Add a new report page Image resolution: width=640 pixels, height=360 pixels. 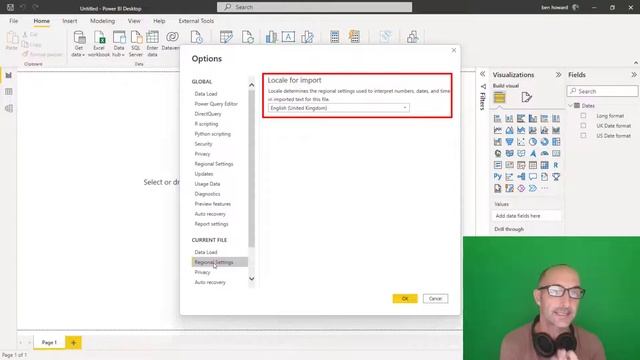point(73,343)
